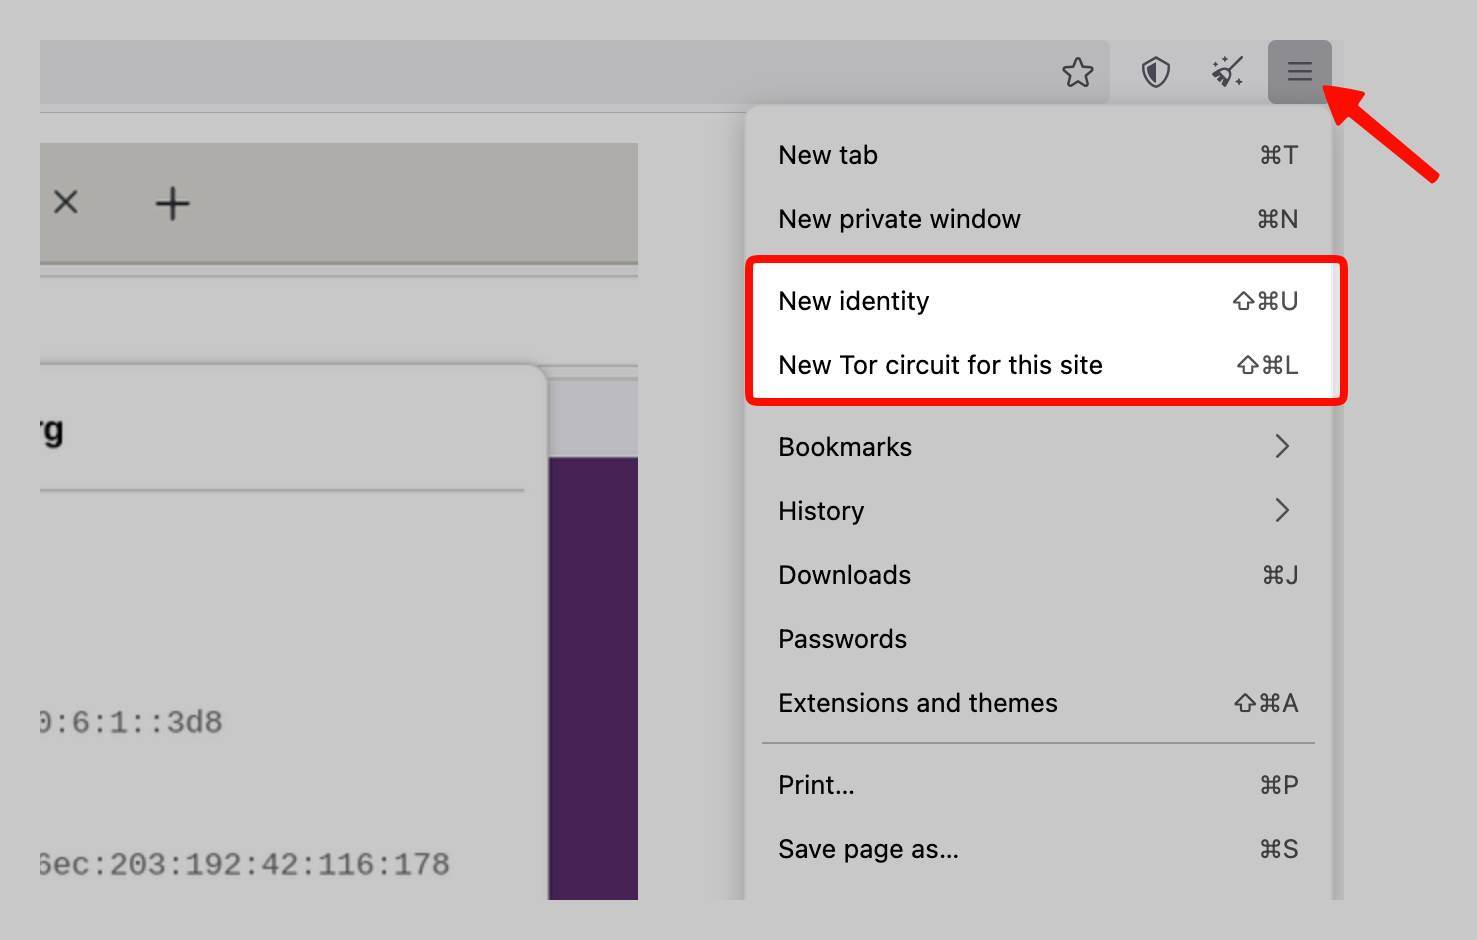Expand the History submenu
Image resolution: width=1477 pixels, height=940 pixels.
coord(821,511)
